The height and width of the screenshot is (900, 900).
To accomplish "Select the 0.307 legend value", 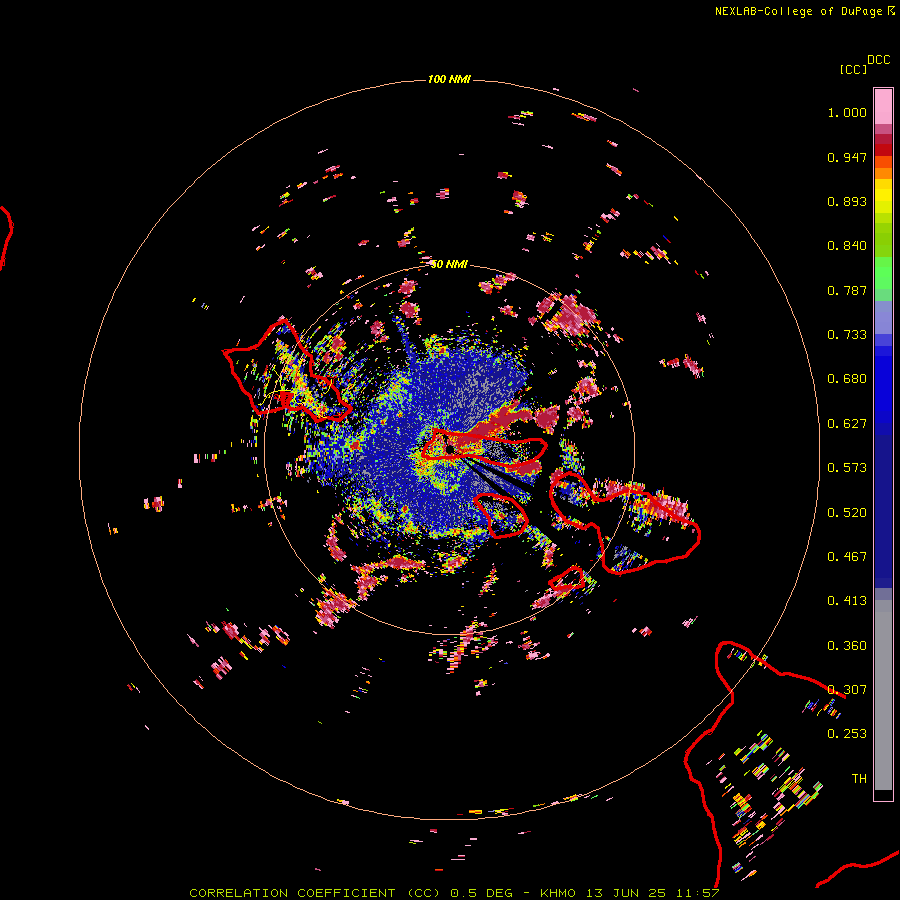I will [x=847, y=690].
